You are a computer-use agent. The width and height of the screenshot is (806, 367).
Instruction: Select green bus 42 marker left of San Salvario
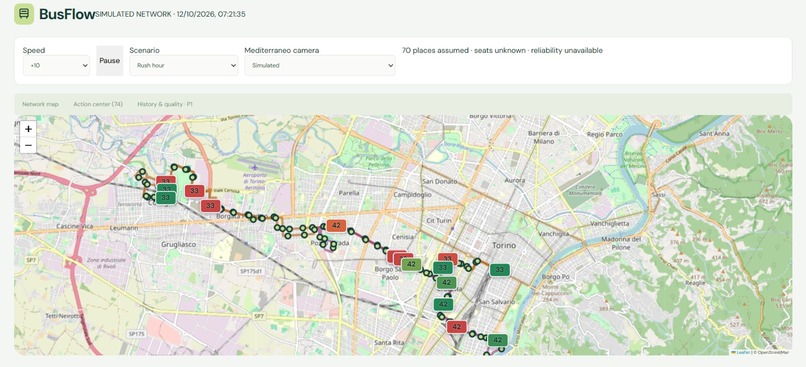(x=443, y=305)
